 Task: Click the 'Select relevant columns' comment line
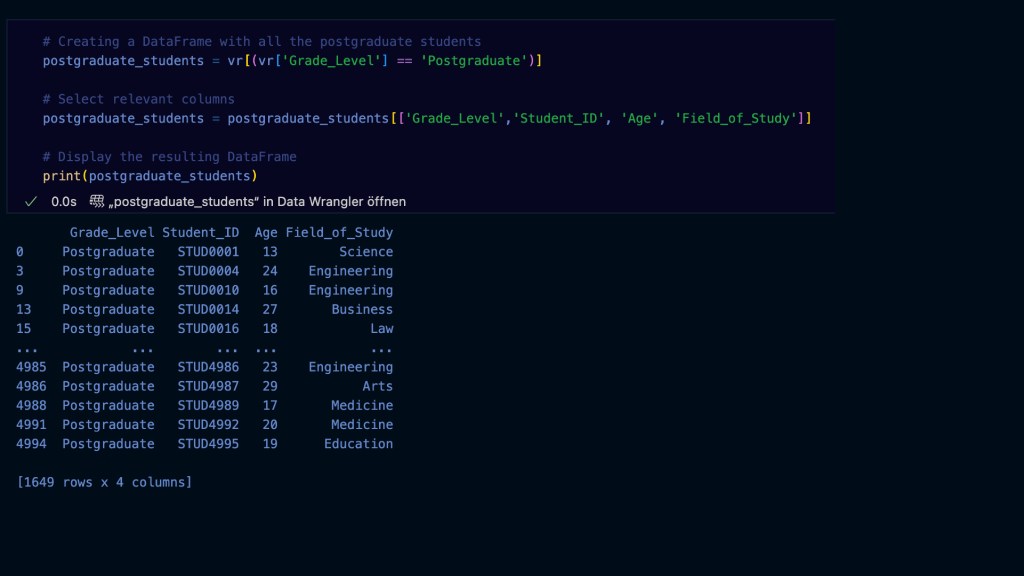pyautogui.click(x=138, y=99)
